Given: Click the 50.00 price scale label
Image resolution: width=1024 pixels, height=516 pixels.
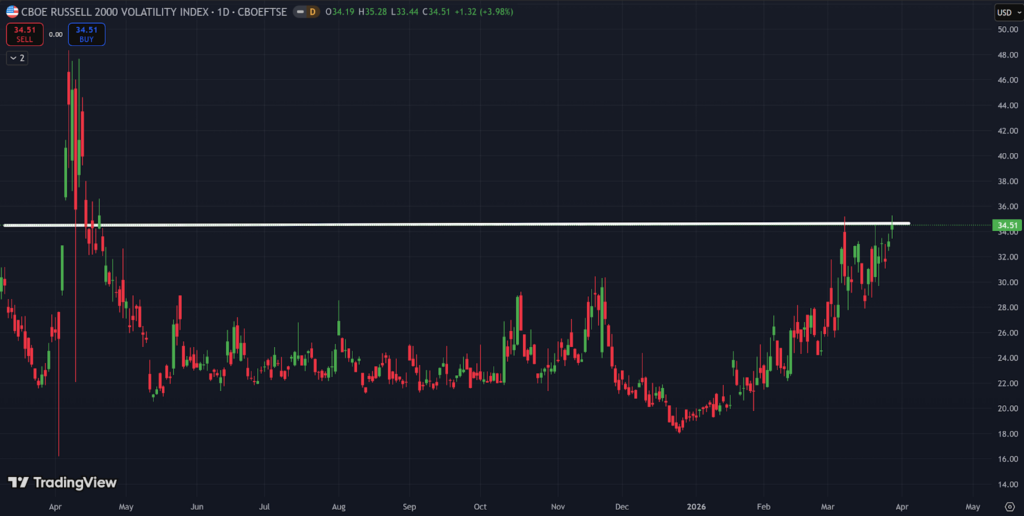Looking at the screenshot, I should pos(1006,29).
